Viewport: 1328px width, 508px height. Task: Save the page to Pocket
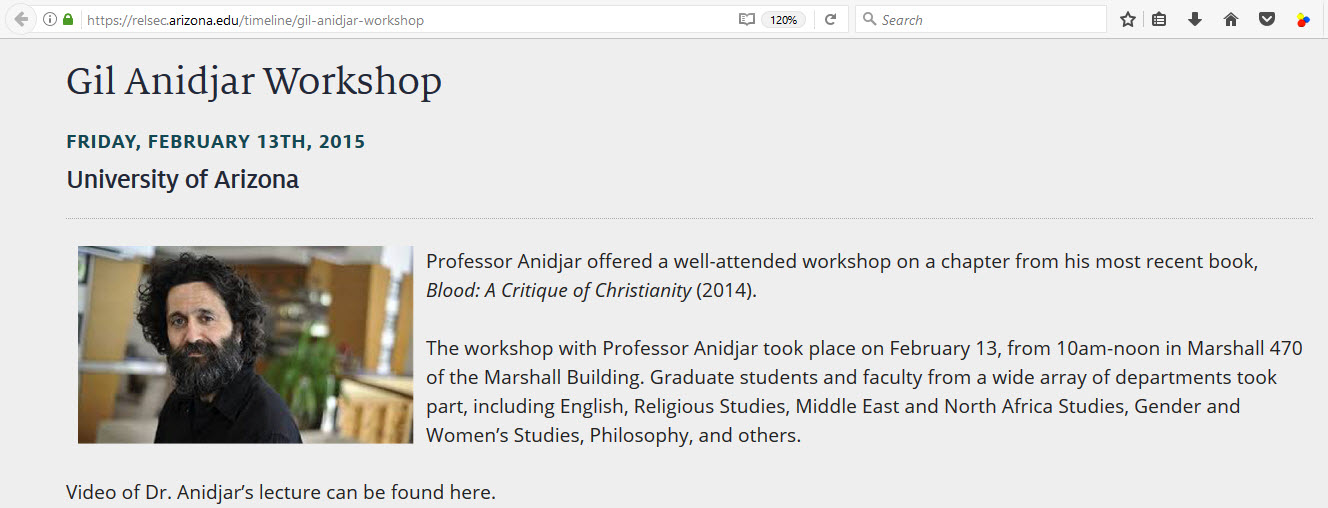point(1267,19)
